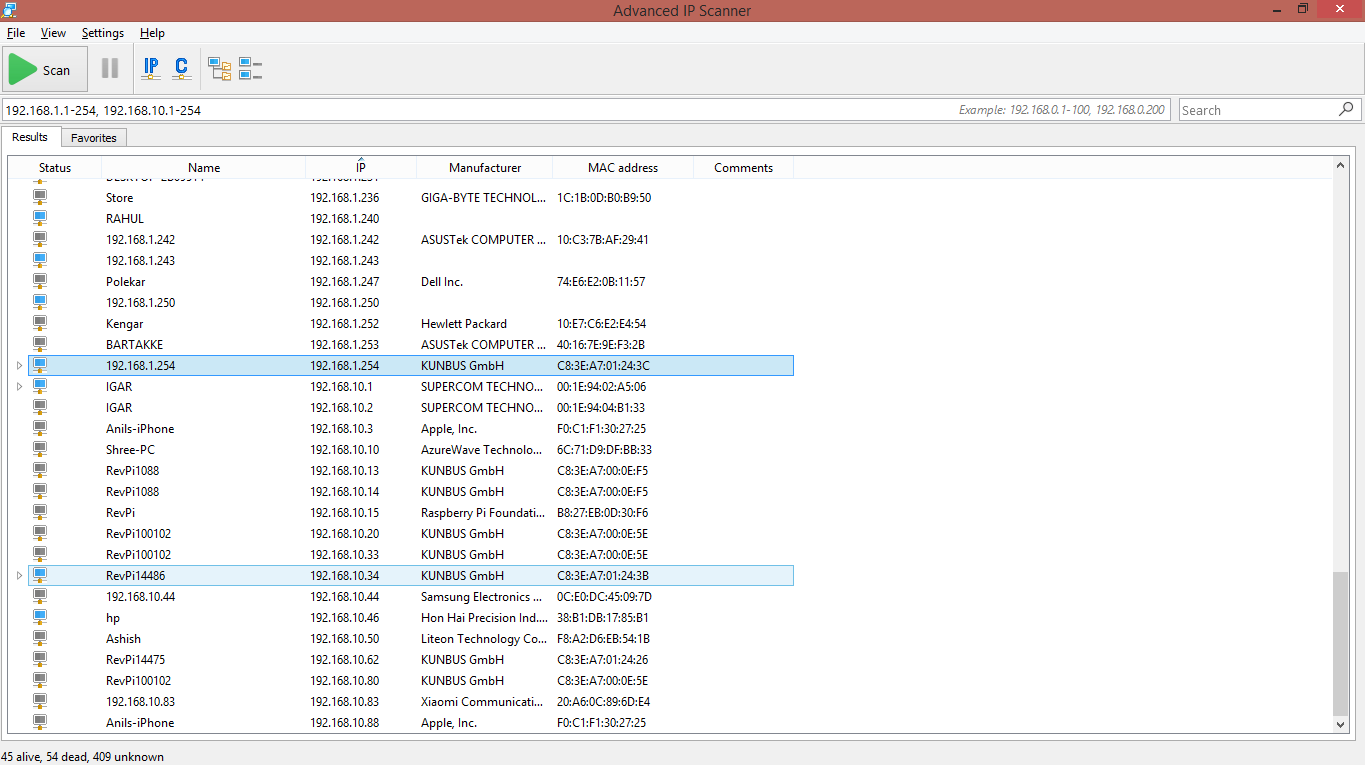The height and width of the screenshot is (765, 1365).
Task: Click IP address 192.168.10.46
Action: (345, 618)
